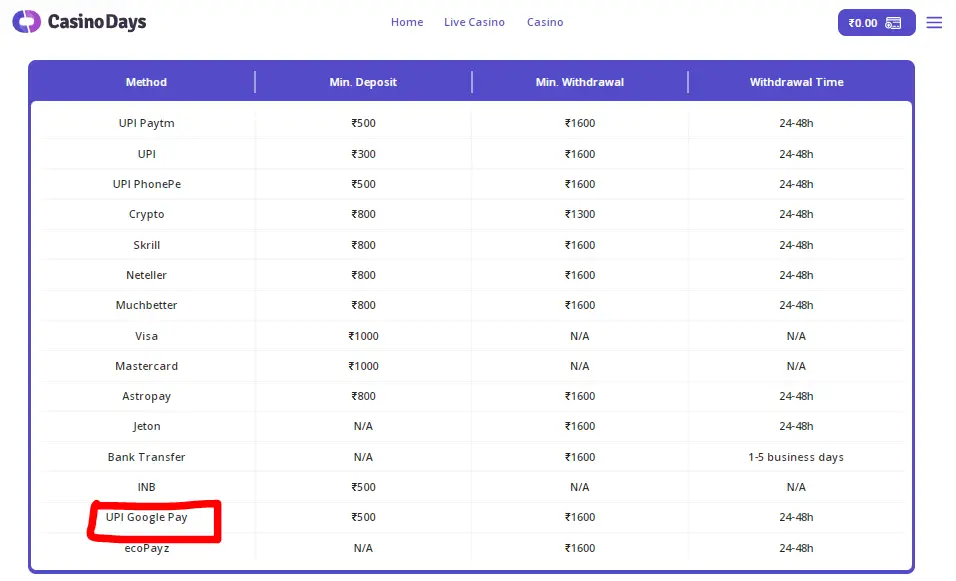The width and height of the screenshot is (956, 581).
Task: Select the UPI Google Pay method cell
Action: click(x=147, y=517)
